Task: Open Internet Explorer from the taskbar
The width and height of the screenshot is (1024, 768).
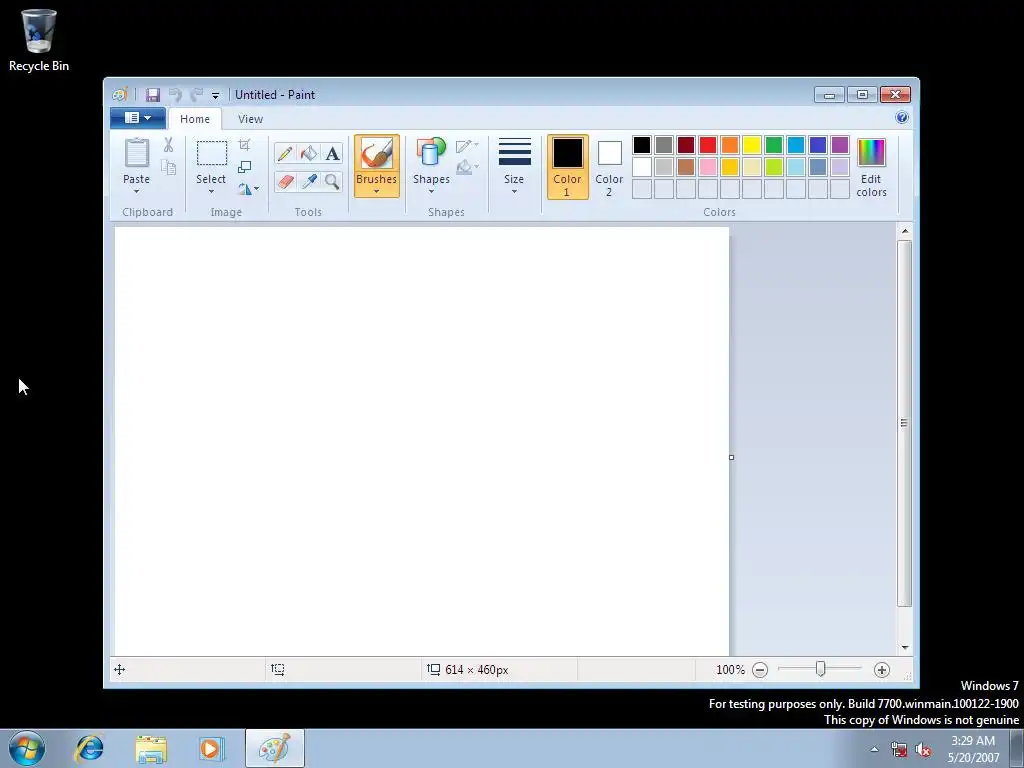Action: pyautogui.click(x=89, y=748)
